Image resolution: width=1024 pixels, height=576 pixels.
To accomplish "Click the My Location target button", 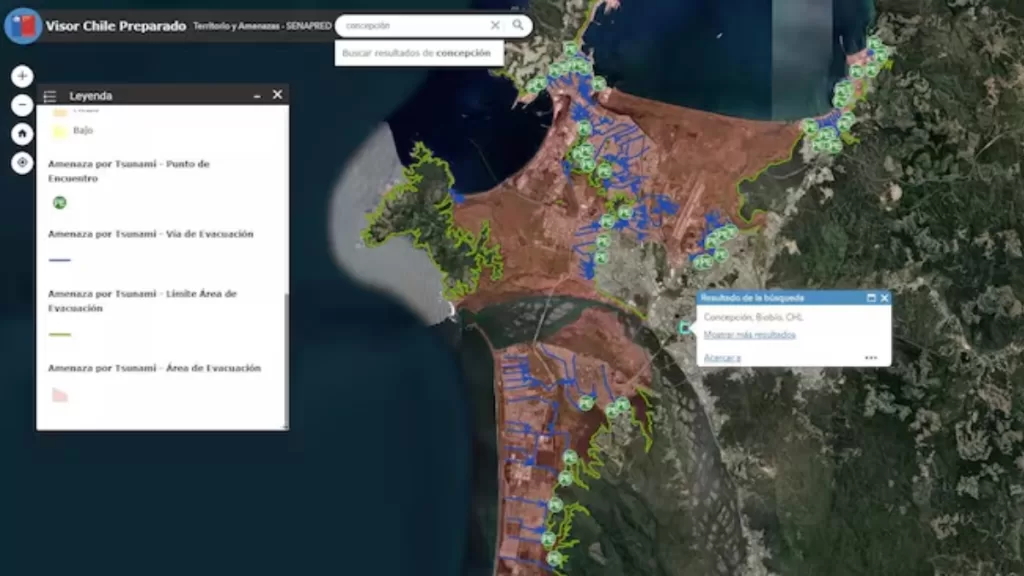I will [x=22, y=163].
